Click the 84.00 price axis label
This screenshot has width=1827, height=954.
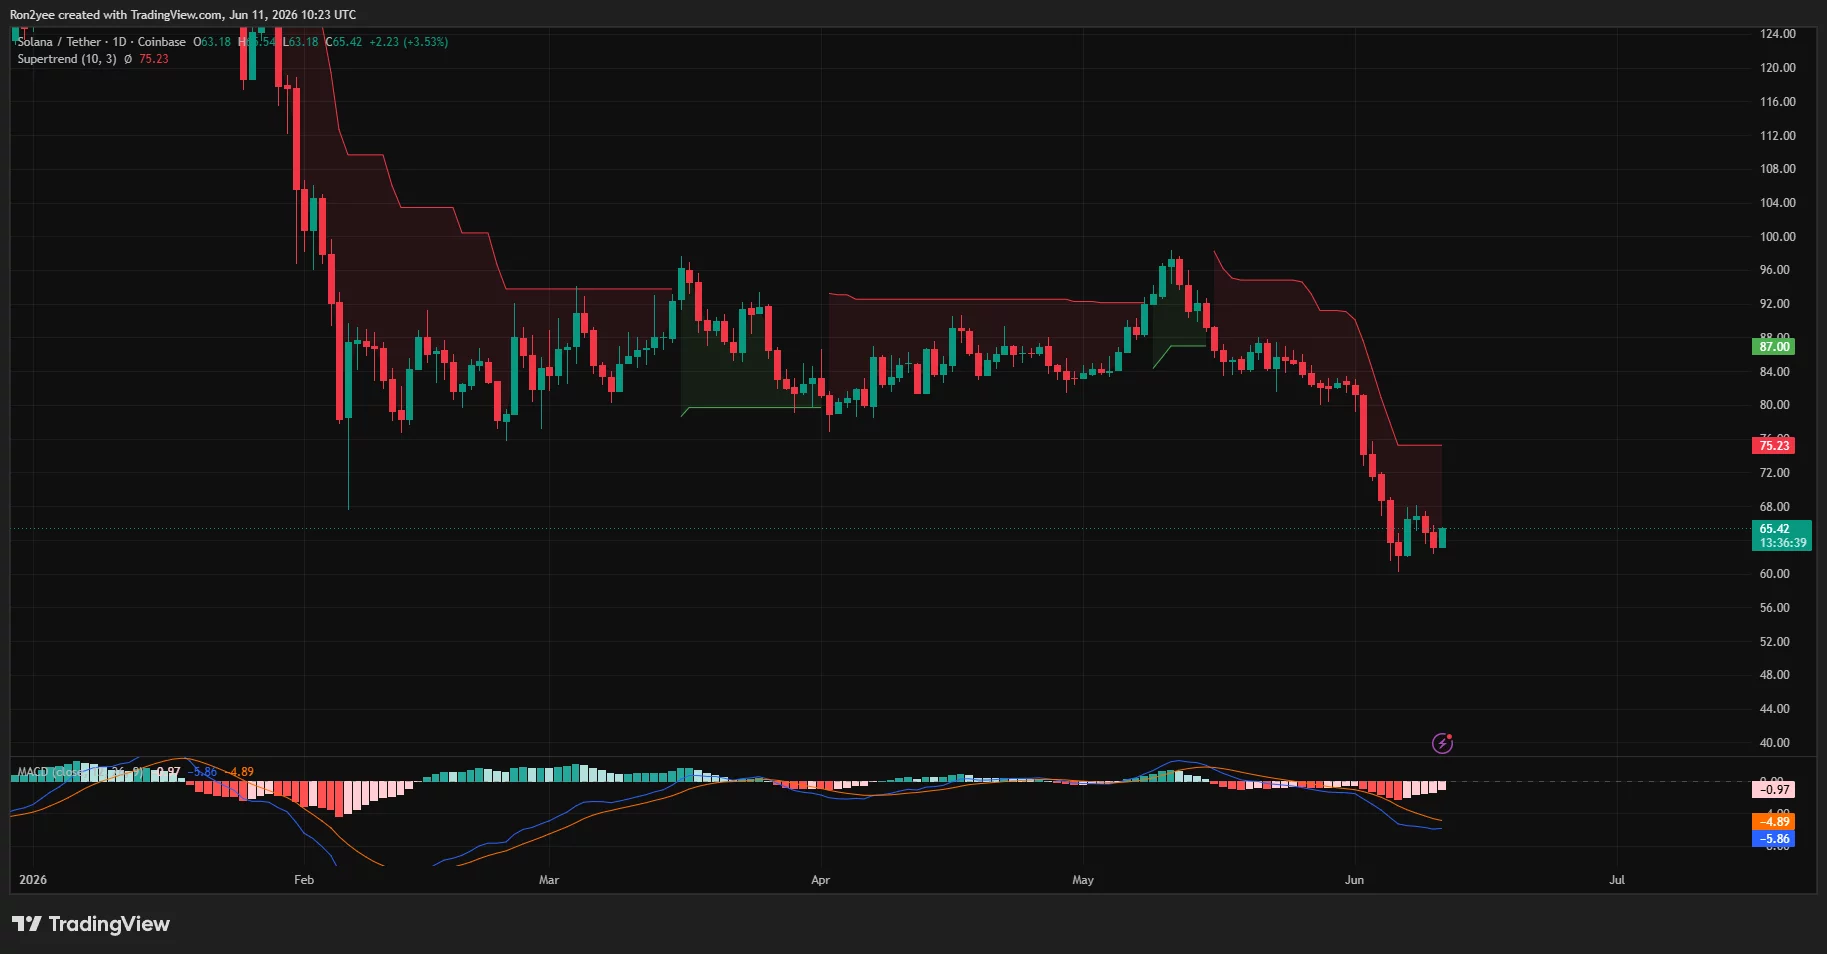click(x=1775, y=372)
